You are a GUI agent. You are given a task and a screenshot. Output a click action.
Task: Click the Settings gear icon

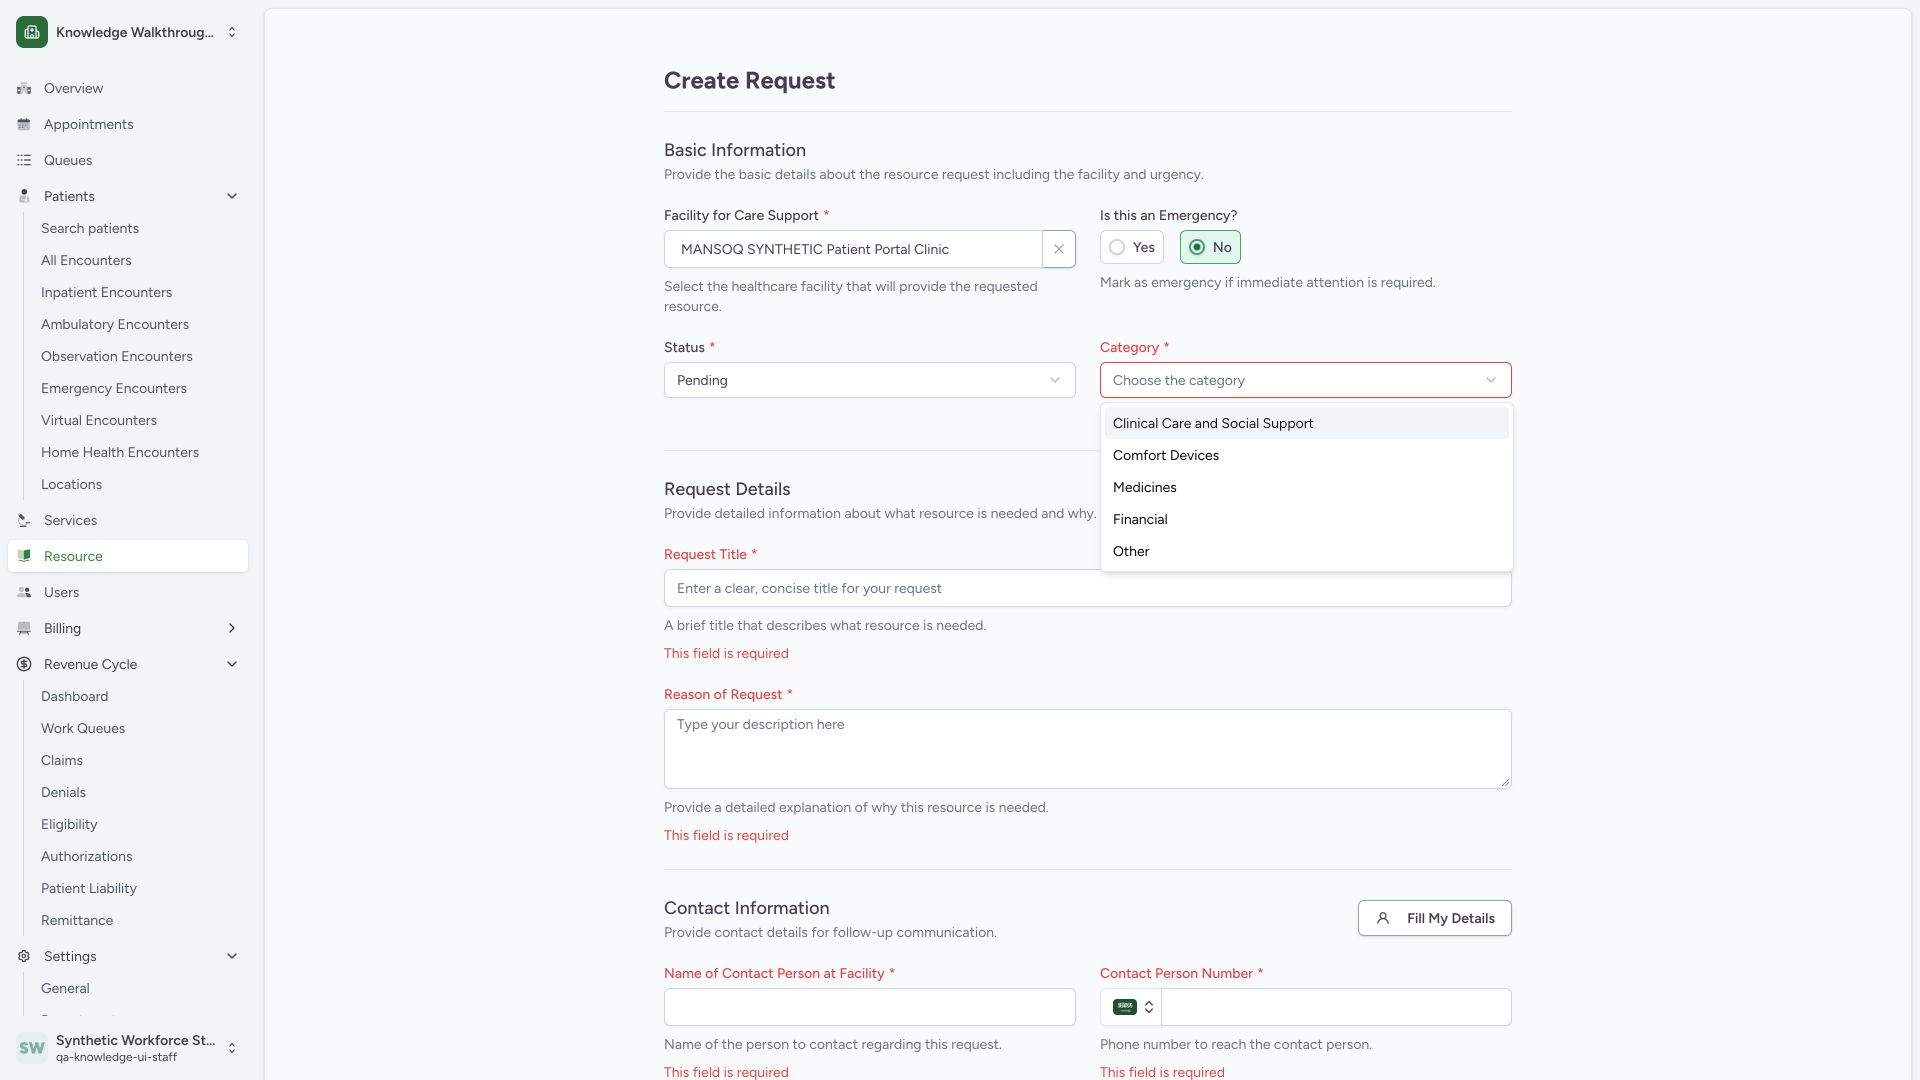[24, 956]
